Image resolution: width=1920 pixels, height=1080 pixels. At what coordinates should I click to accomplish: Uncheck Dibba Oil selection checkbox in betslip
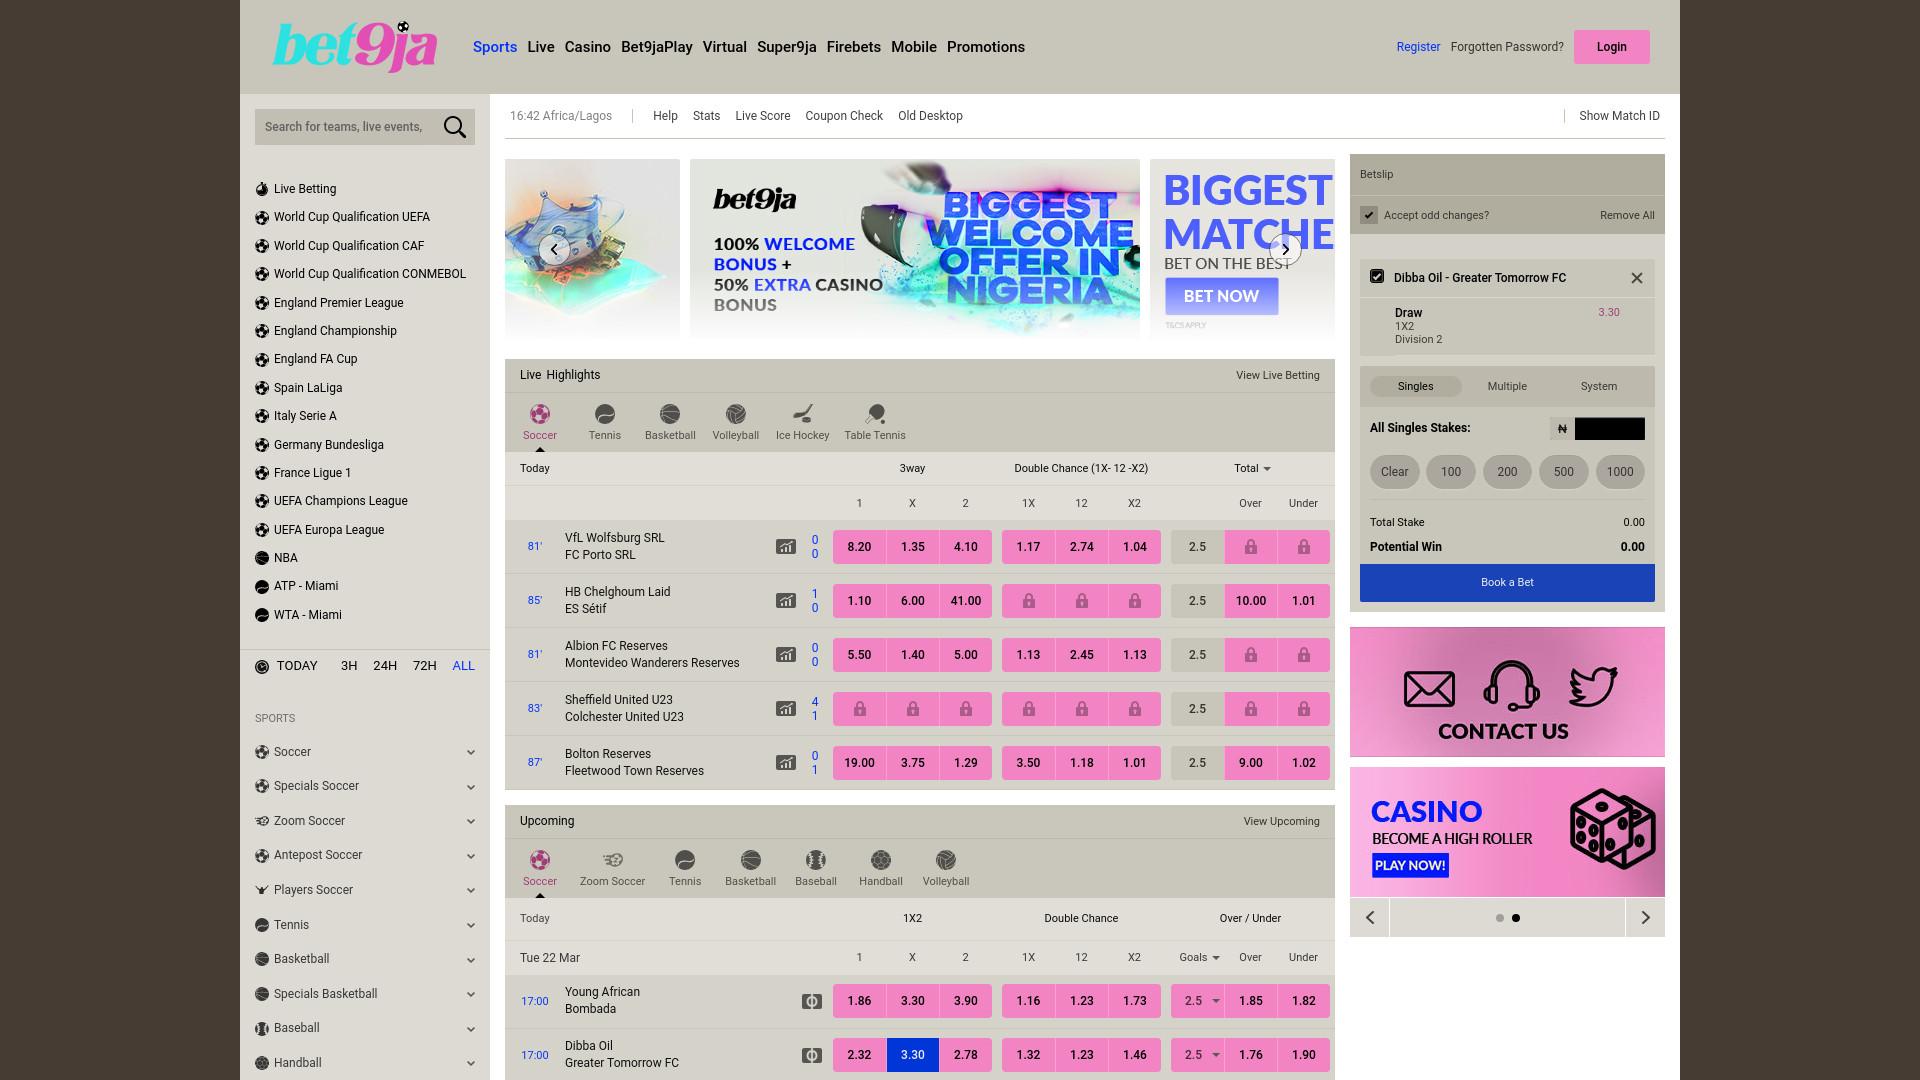pyautogui.click(x=1377, y=276)
